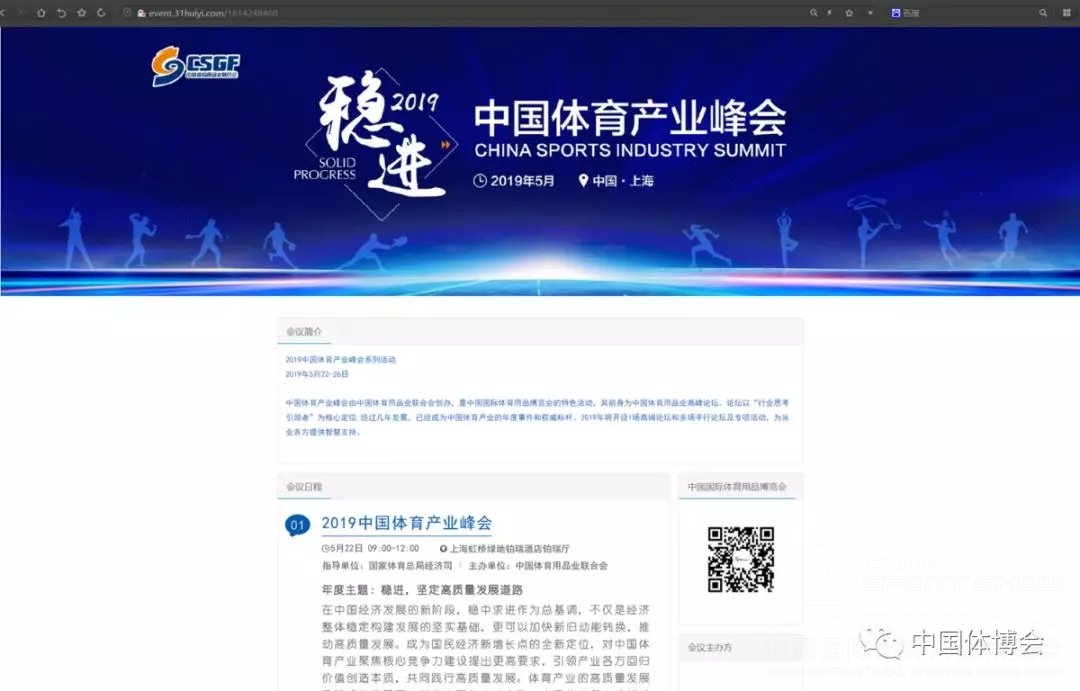Click the agenda time 5月22日 09:00-12:00
Image resolution: width=1080 pixels, height=691 pixels.
point(371,548)
